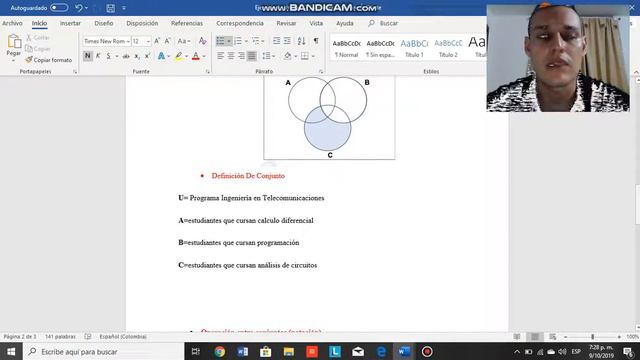Apply subscript formatting
Screen dimensions: 640x360
[x=137, y=56]
